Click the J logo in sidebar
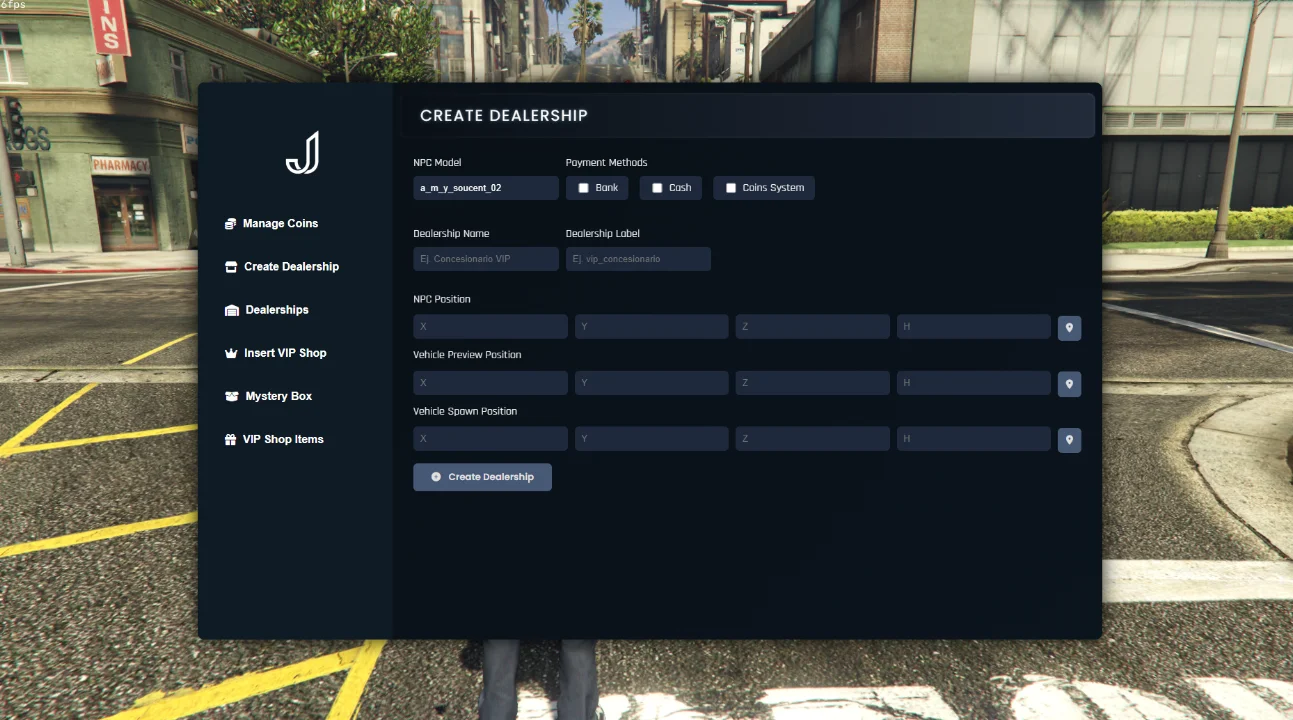Image resolution: width=1293 pixels, height=720 pixels. 302,153
